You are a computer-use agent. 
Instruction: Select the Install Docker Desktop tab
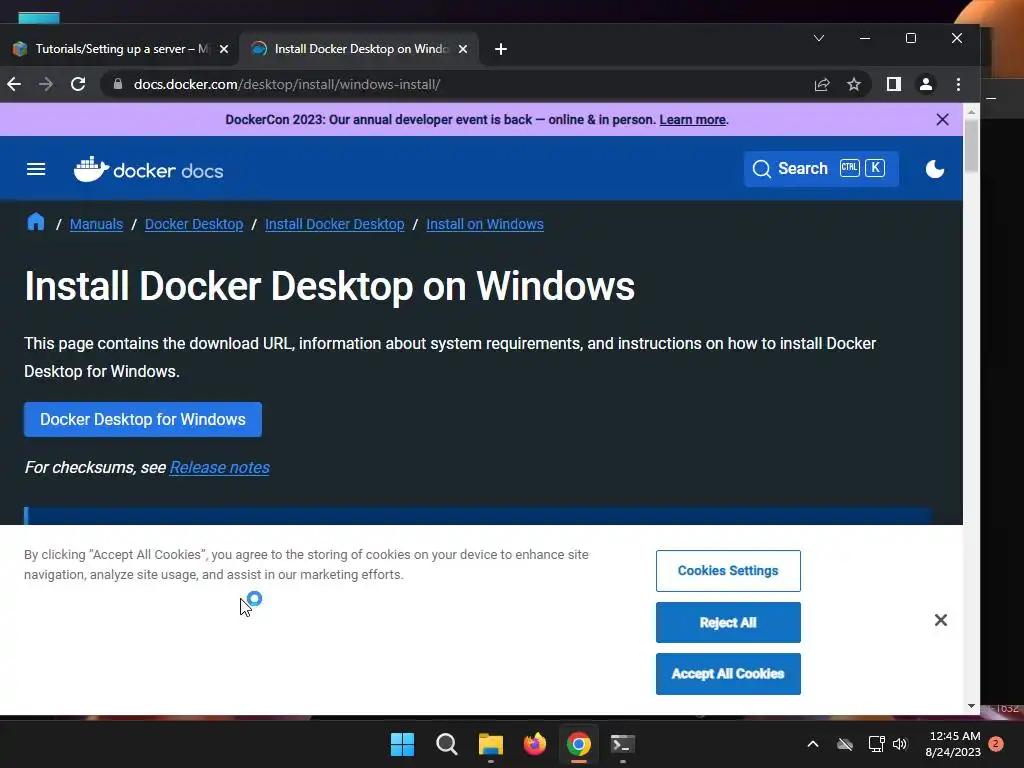tap(359, 49)
